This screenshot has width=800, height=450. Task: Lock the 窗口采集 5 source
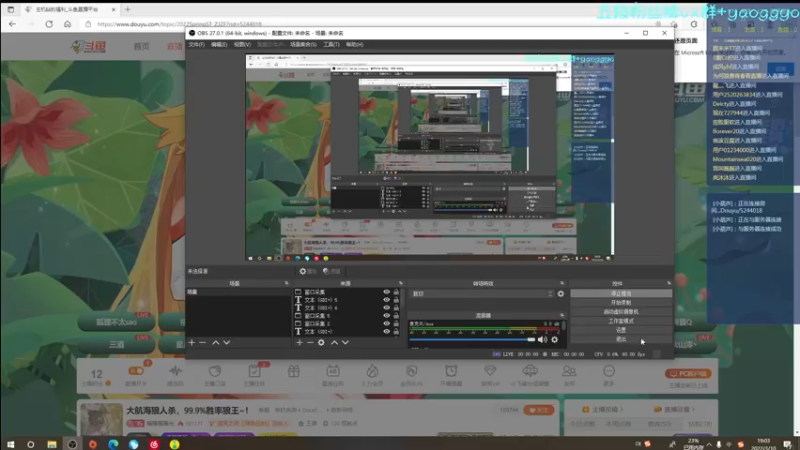[396, 316]
